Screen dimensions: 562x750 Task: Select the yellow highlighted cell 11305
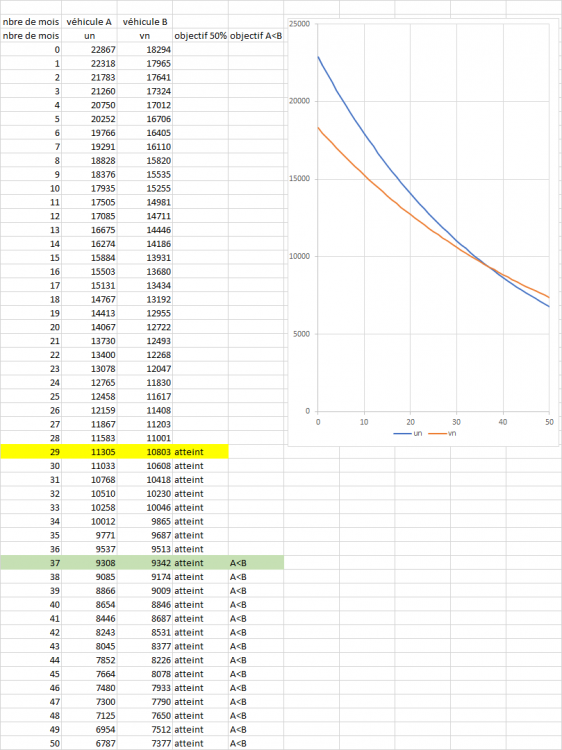89,452
